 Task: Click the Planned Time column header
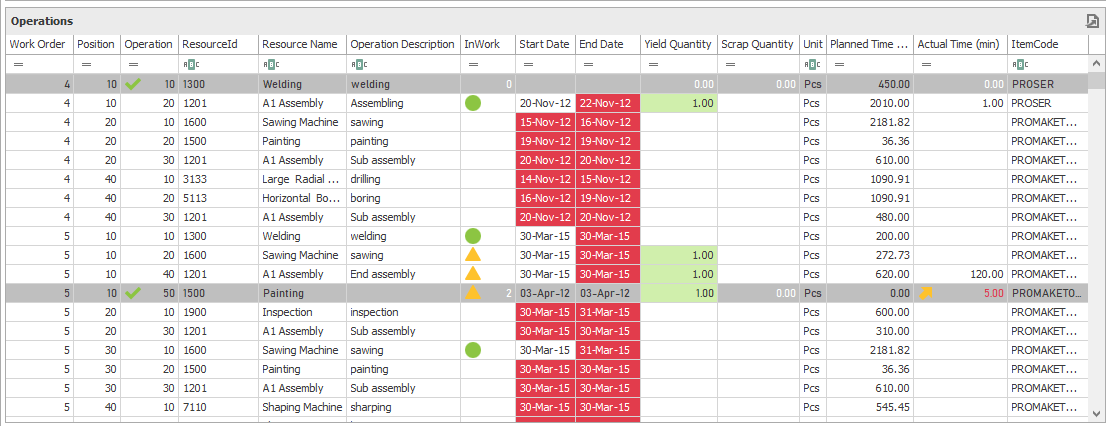(x=868, y=44)
